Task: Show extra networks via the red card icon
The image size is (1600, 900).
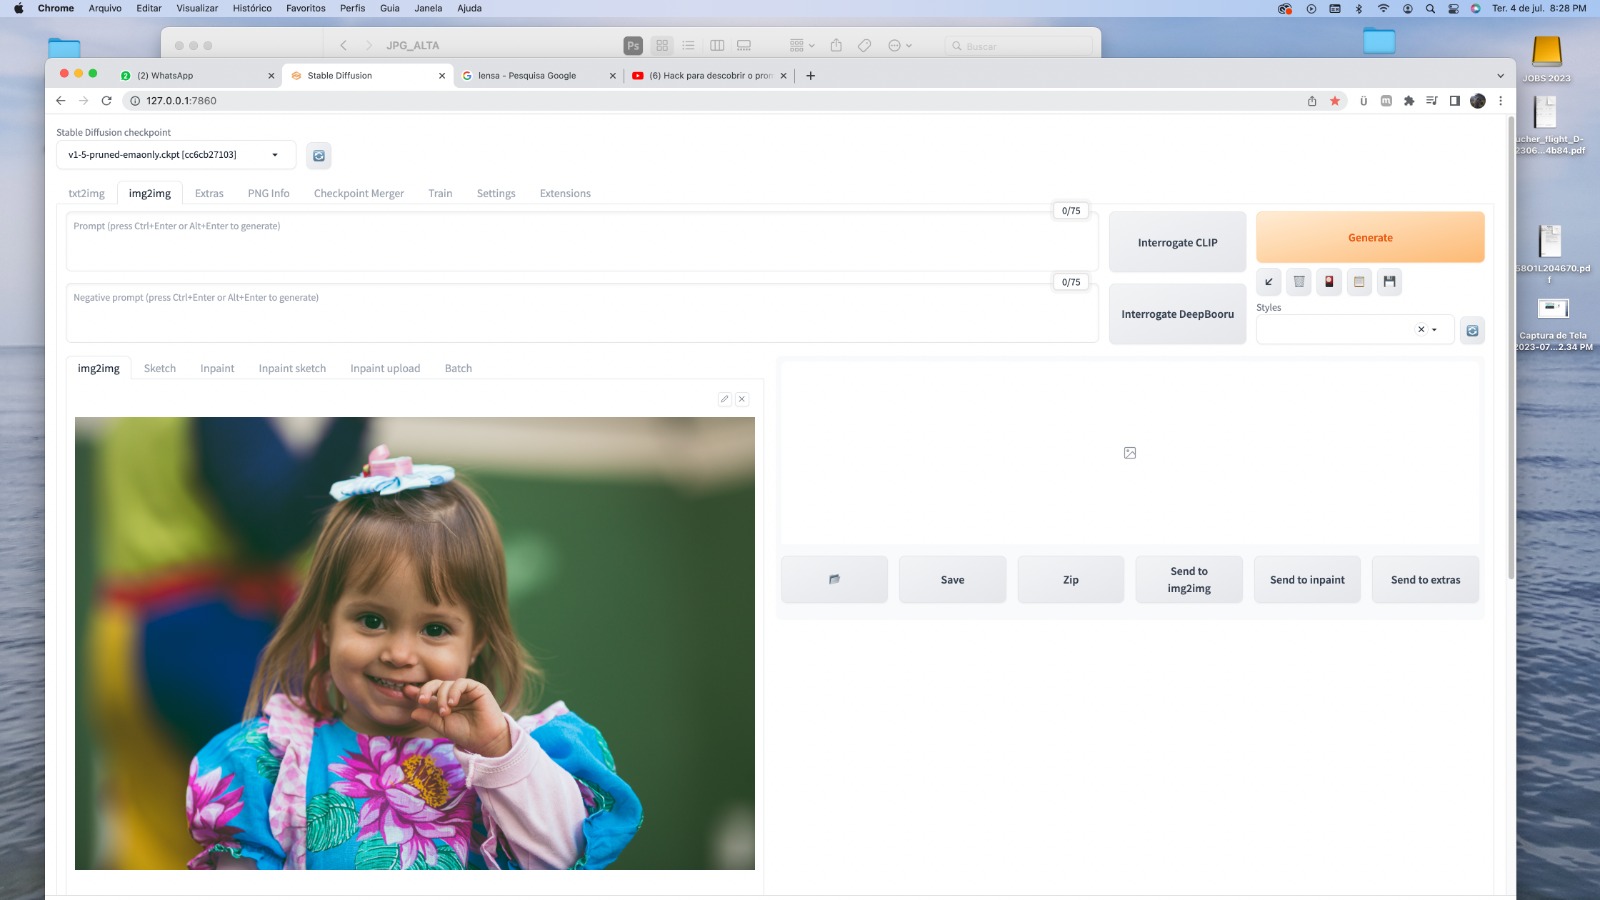Action: click(x=1329, y=282)
